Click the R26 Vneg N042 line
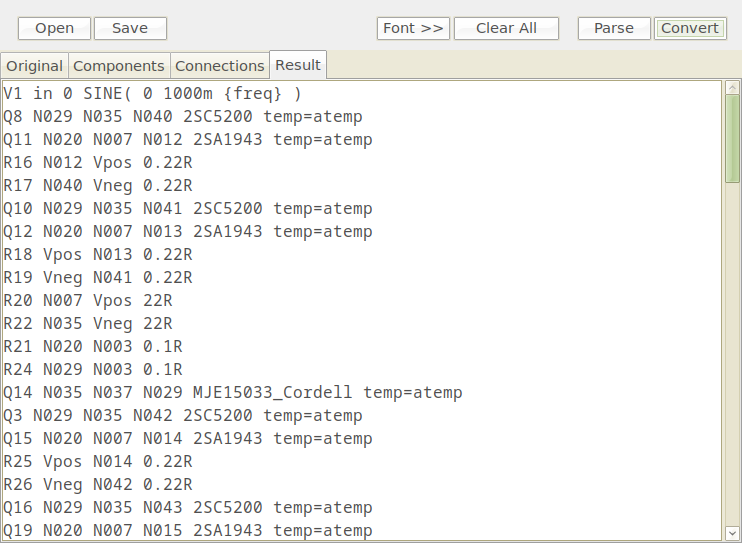Screen dimensions: 742x543 (x=98, y=485)
